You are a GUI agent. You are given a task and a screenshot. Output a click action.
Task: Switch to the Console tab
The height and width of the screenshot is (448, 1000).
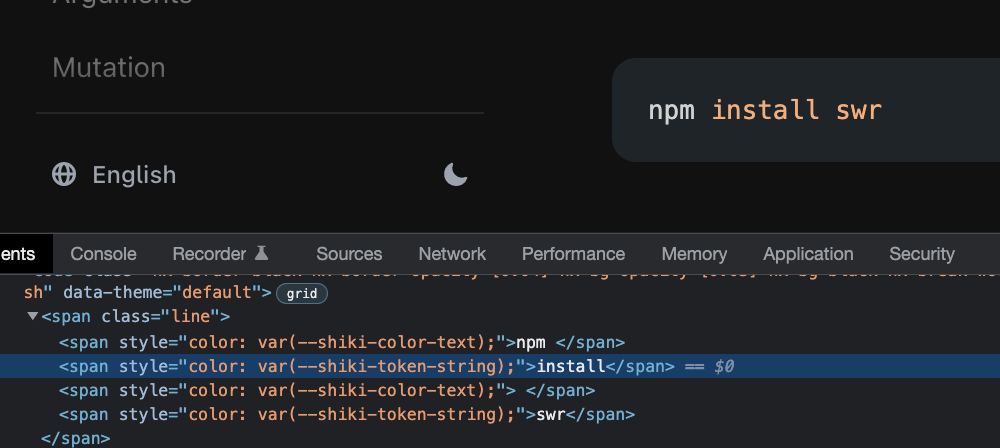coord(103,254)
